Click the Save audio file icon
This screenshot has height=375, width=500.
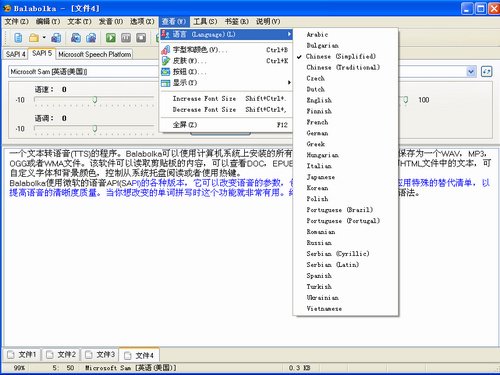(x=76, y=38)
